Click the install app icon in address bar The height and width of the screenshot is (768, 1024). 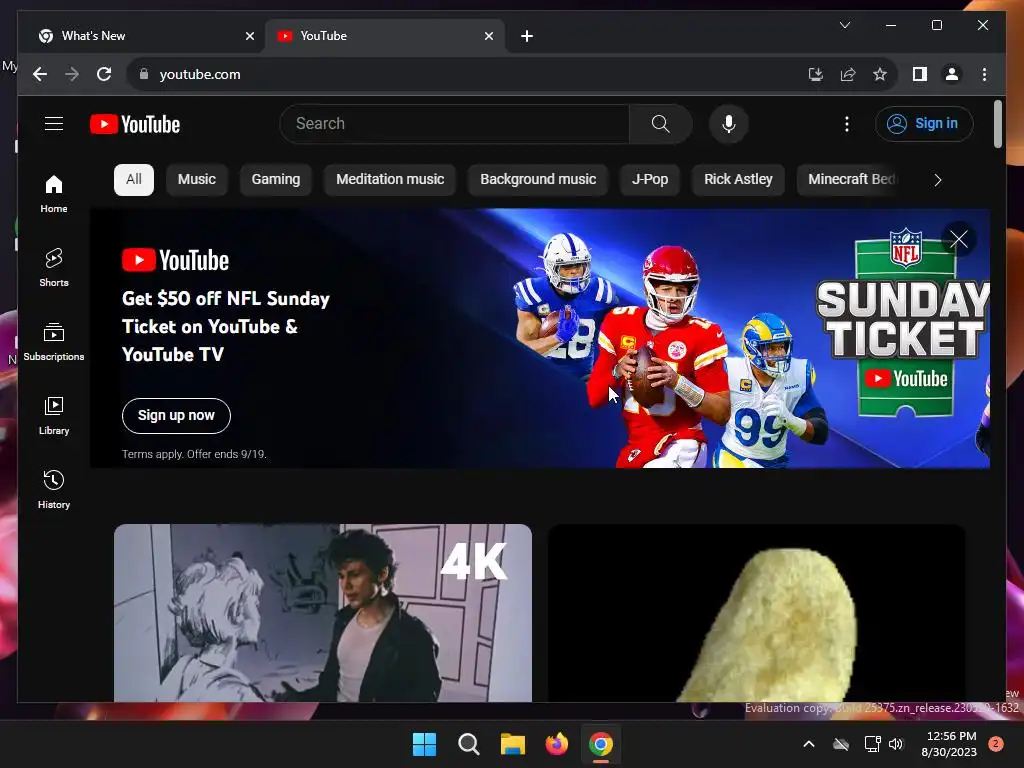[x=816, y=74]
